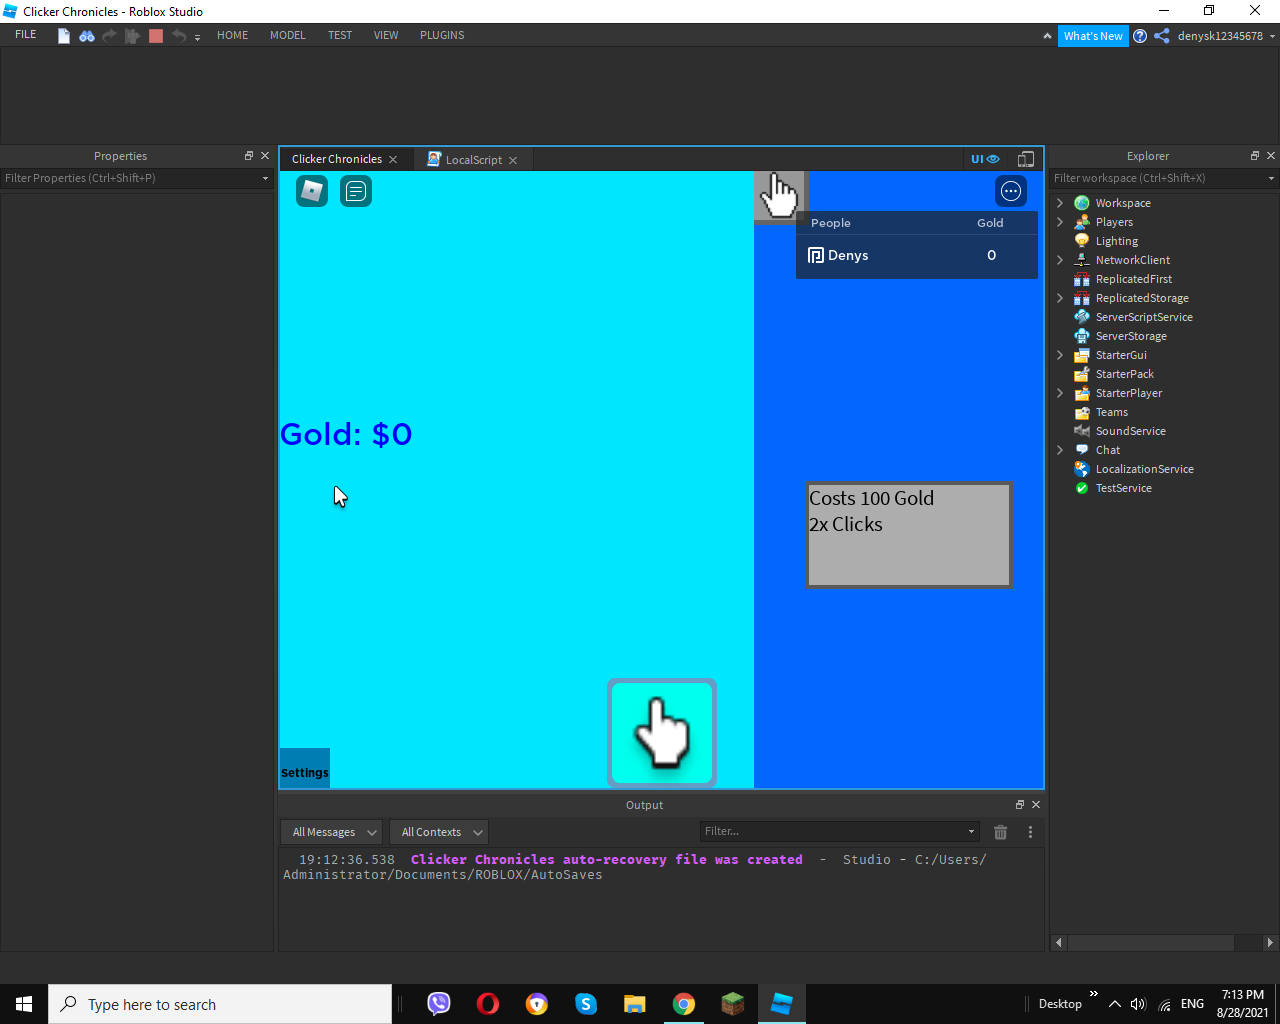Open Minecraft from the taskbar

click(x=733, y=1004)
